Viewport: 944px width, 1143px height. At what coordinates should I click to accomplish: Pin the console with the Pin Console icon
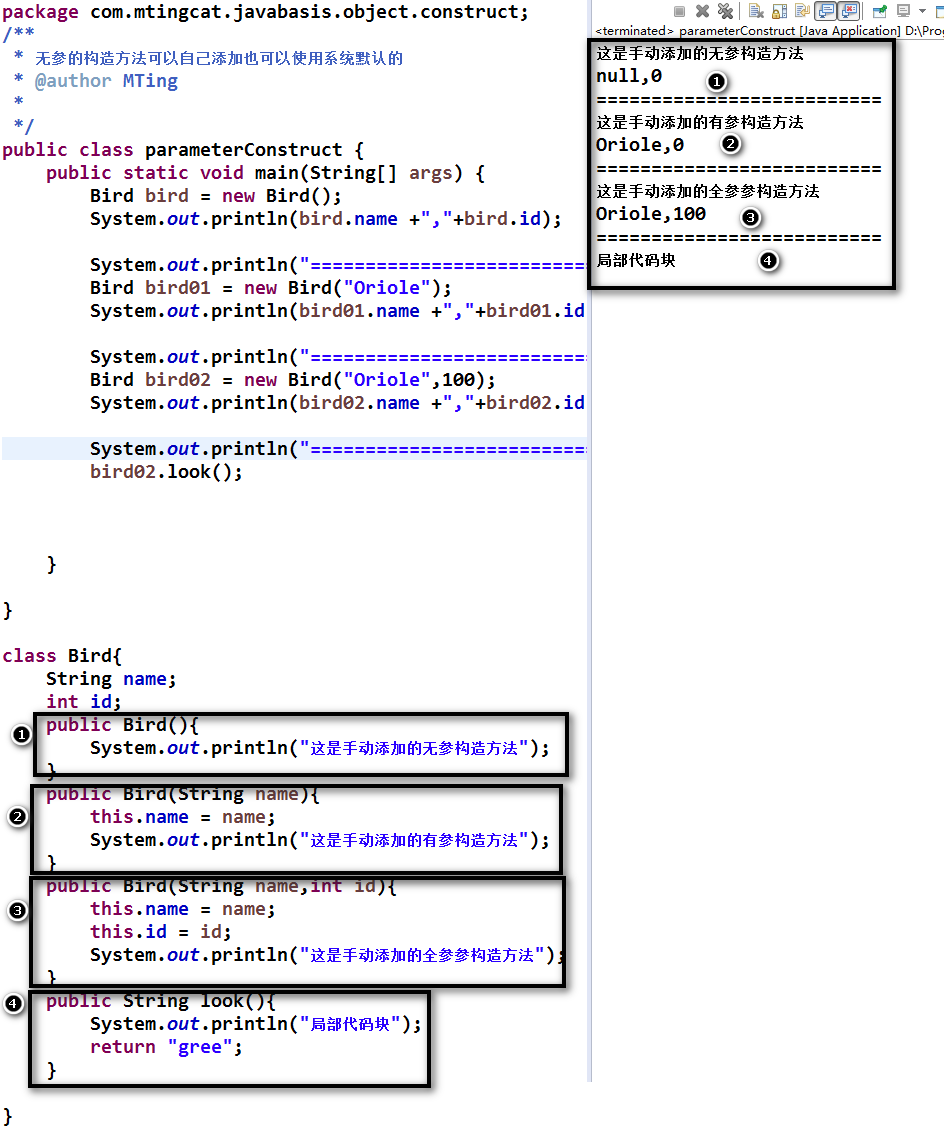(x=880, y=11)
